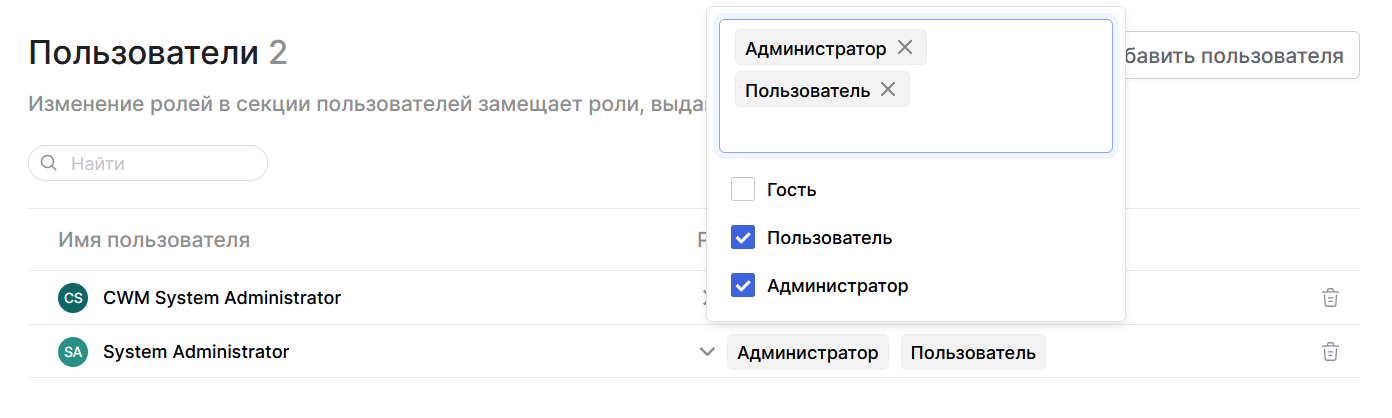Remove the Пользователь tag in role selector

coord(888,90)
